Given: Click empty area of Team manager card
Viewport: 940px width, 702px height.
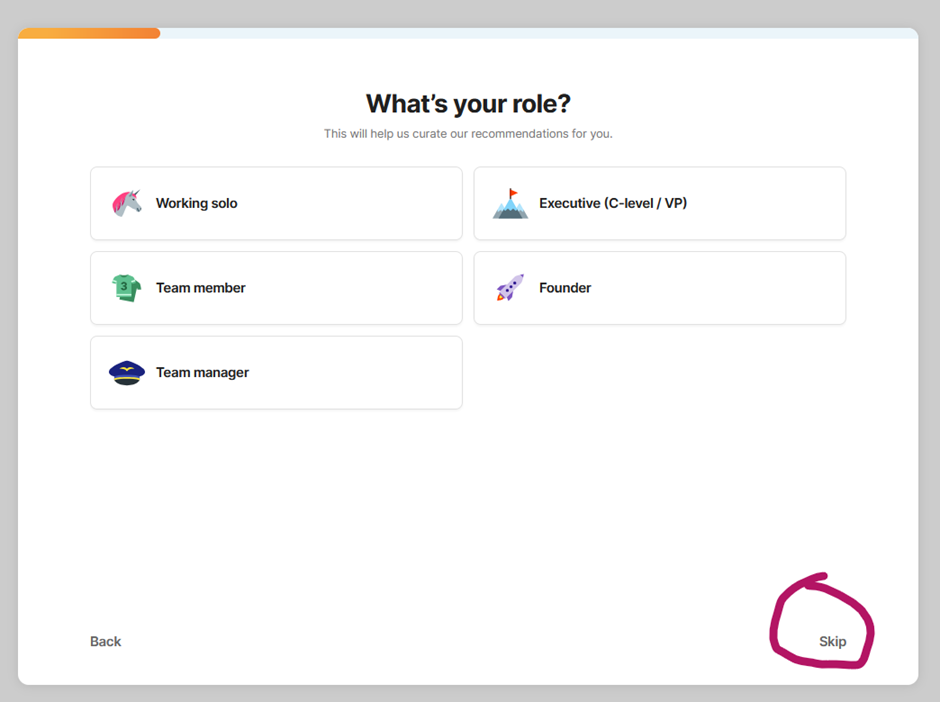Looking at the screenshot, I should pyautogui.click(x=354, y=372).
